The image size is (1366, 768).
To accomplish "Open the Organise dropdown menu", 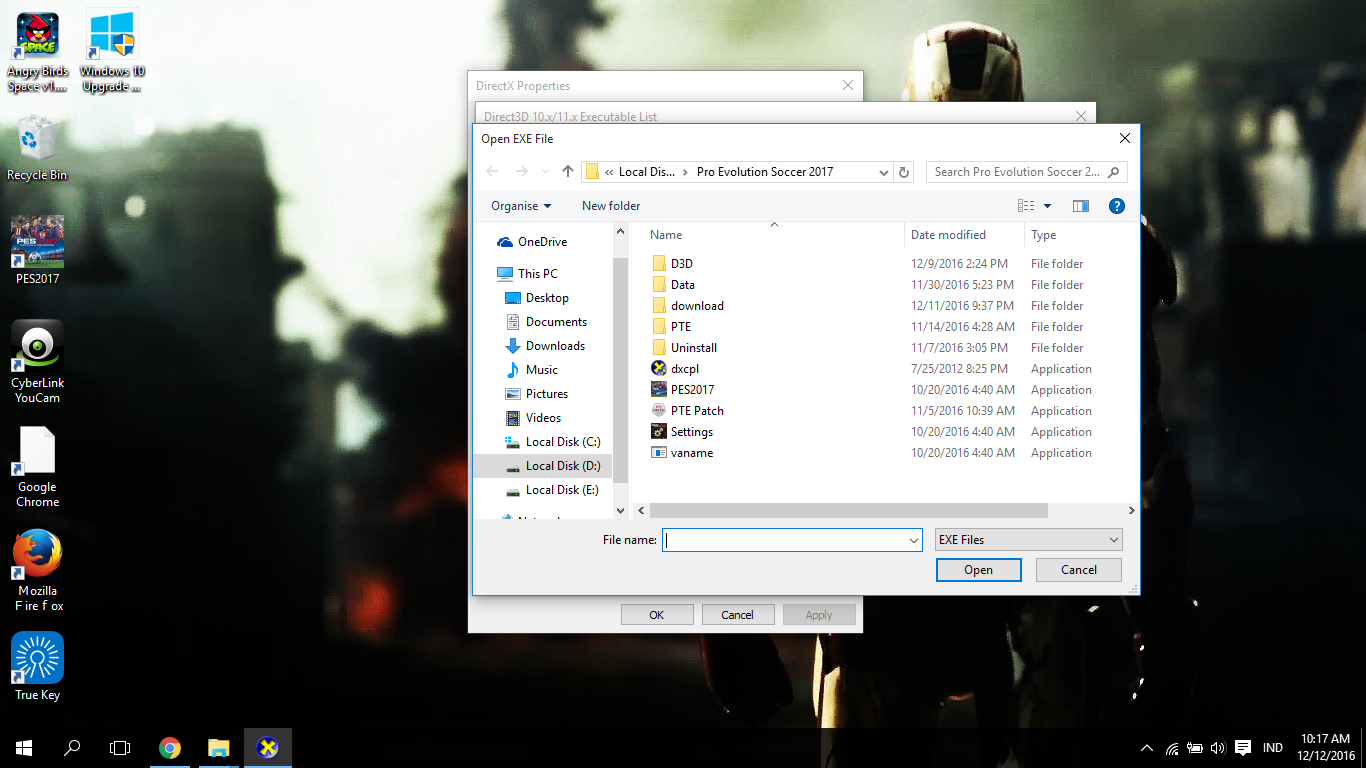I will coord(521,206).
